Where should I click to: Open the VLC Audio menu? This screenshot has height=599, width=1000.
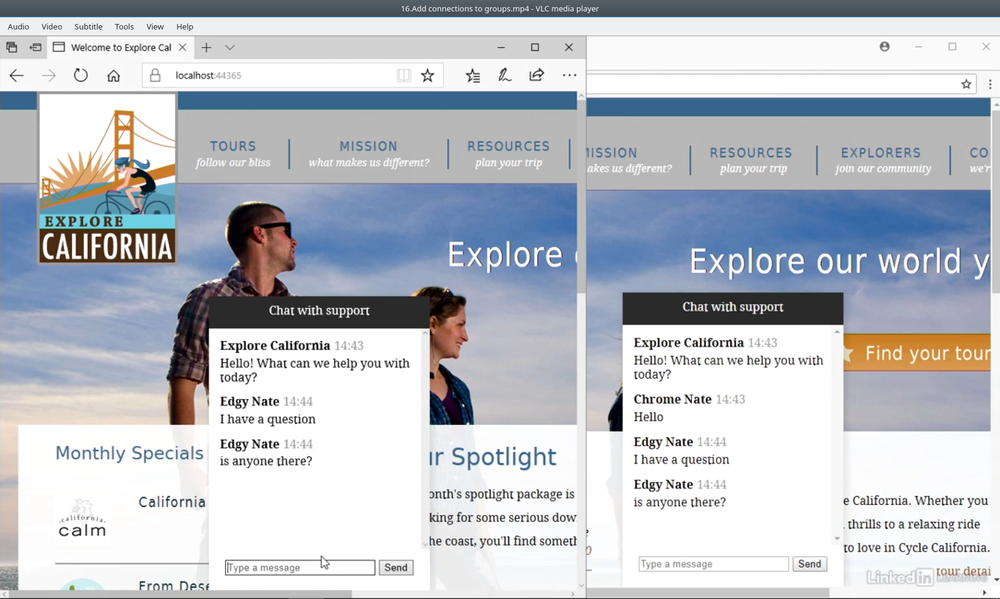pyautogui.click(x=18, y=27)
